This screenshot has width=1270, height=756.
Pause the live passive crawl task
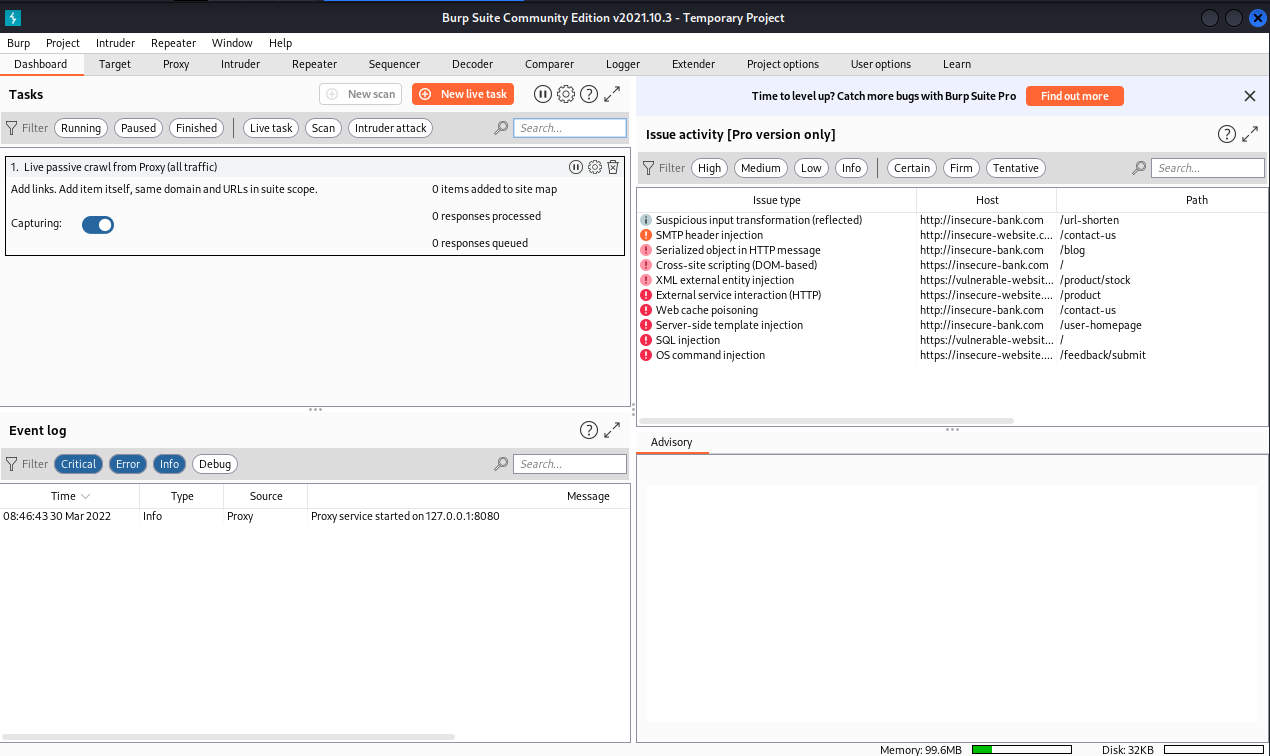(x=576, y=167)
